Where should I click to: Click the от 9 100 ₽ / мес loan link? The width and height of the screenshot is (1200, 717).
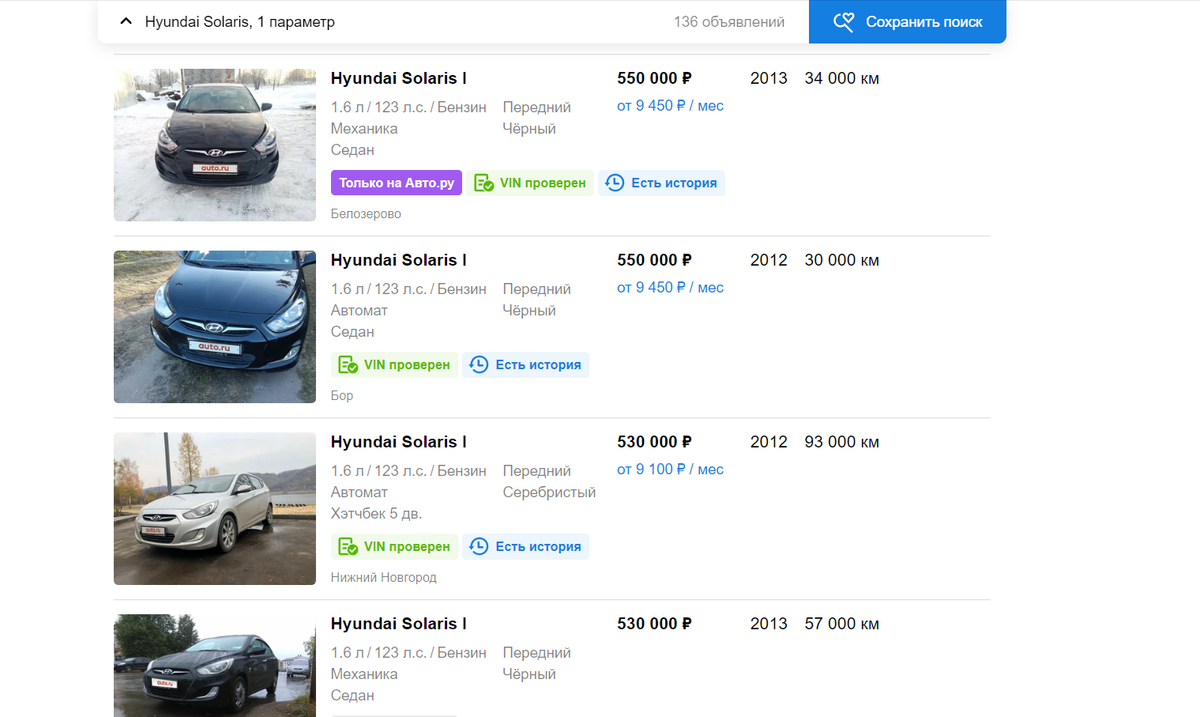pos(670,470)
